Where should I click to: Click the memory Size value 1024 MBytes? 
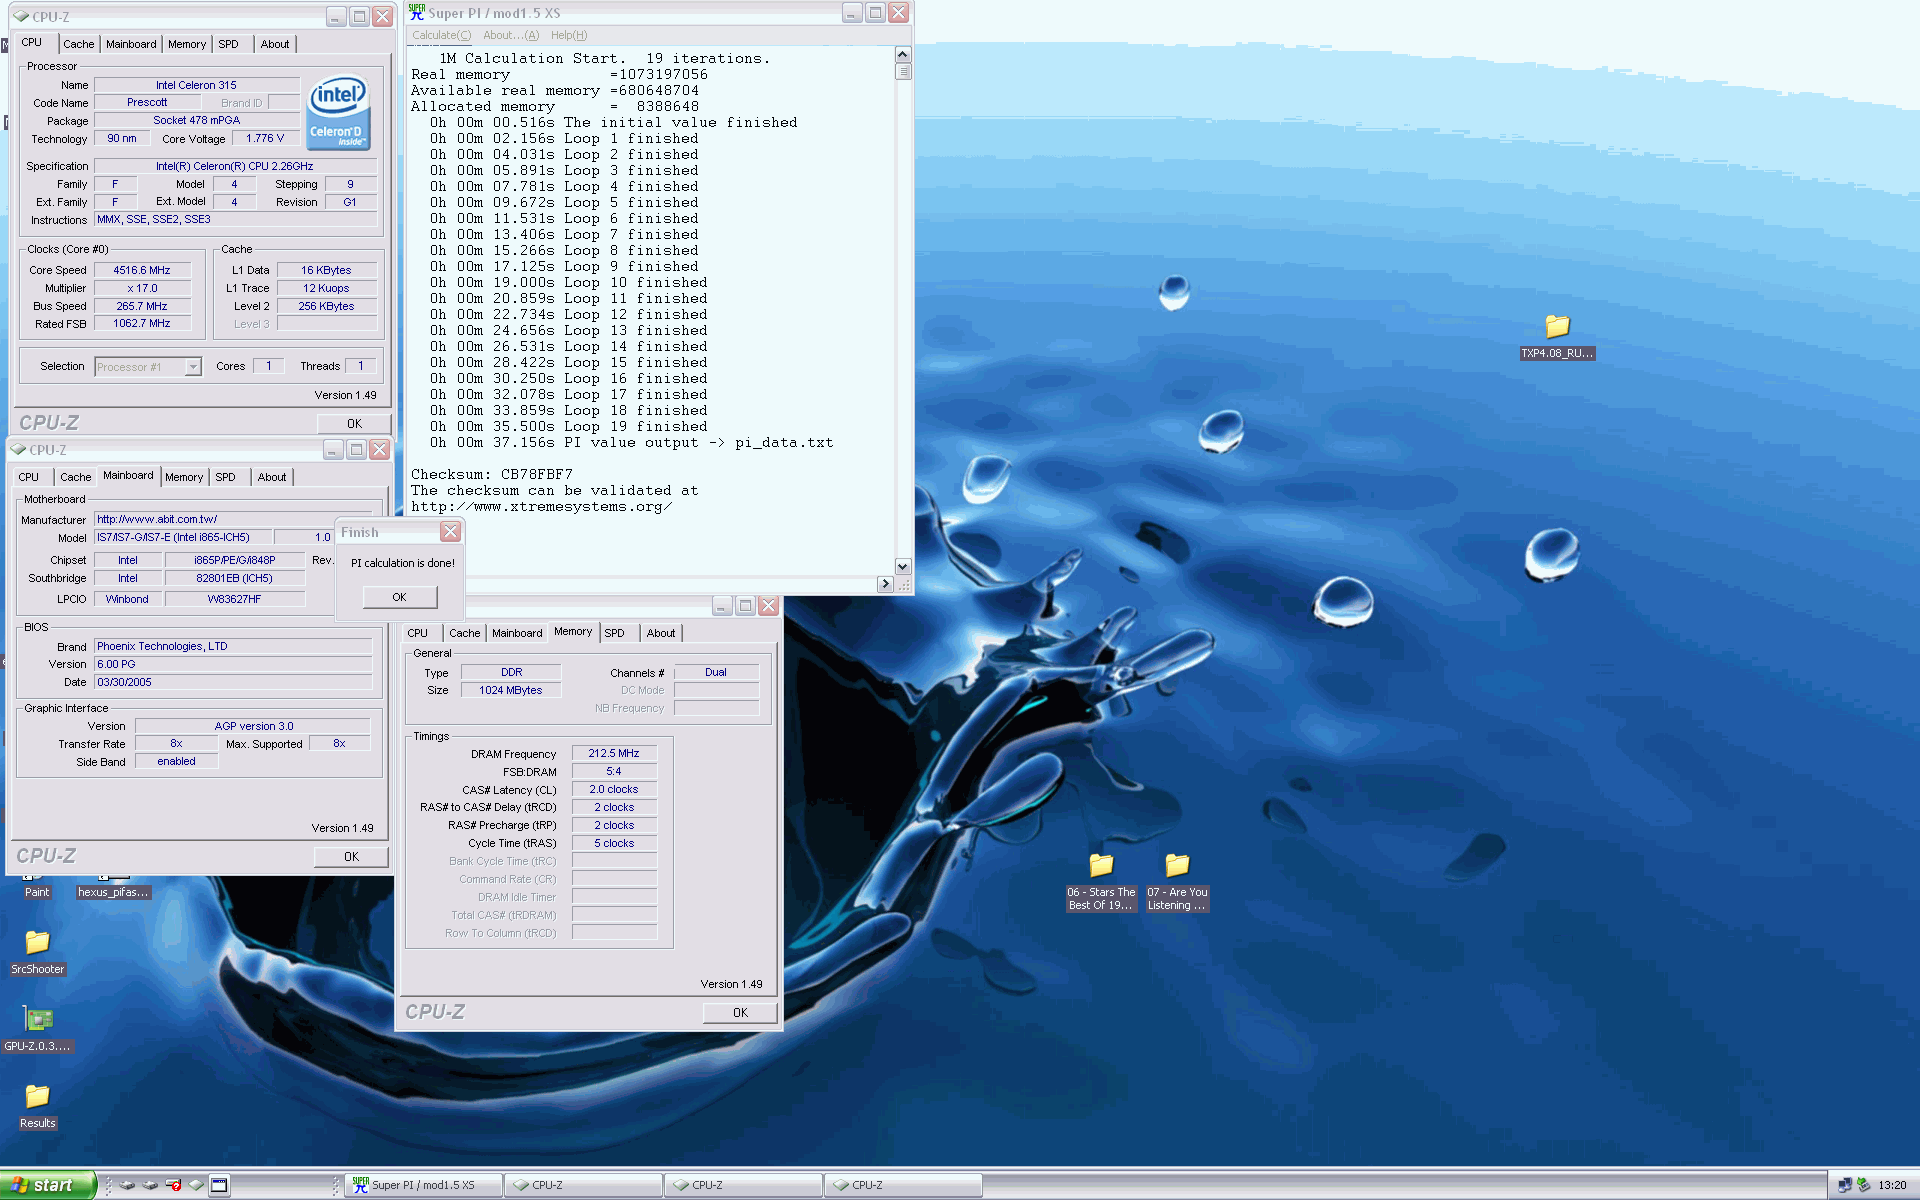[x=511, y=690]
